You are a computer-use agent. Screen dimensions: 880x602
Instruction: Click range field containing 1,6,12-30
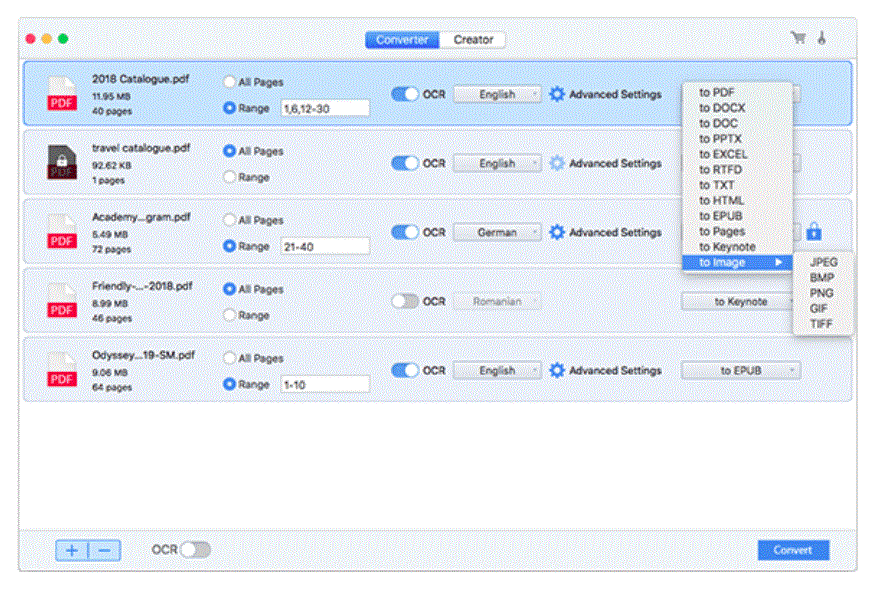326,108
